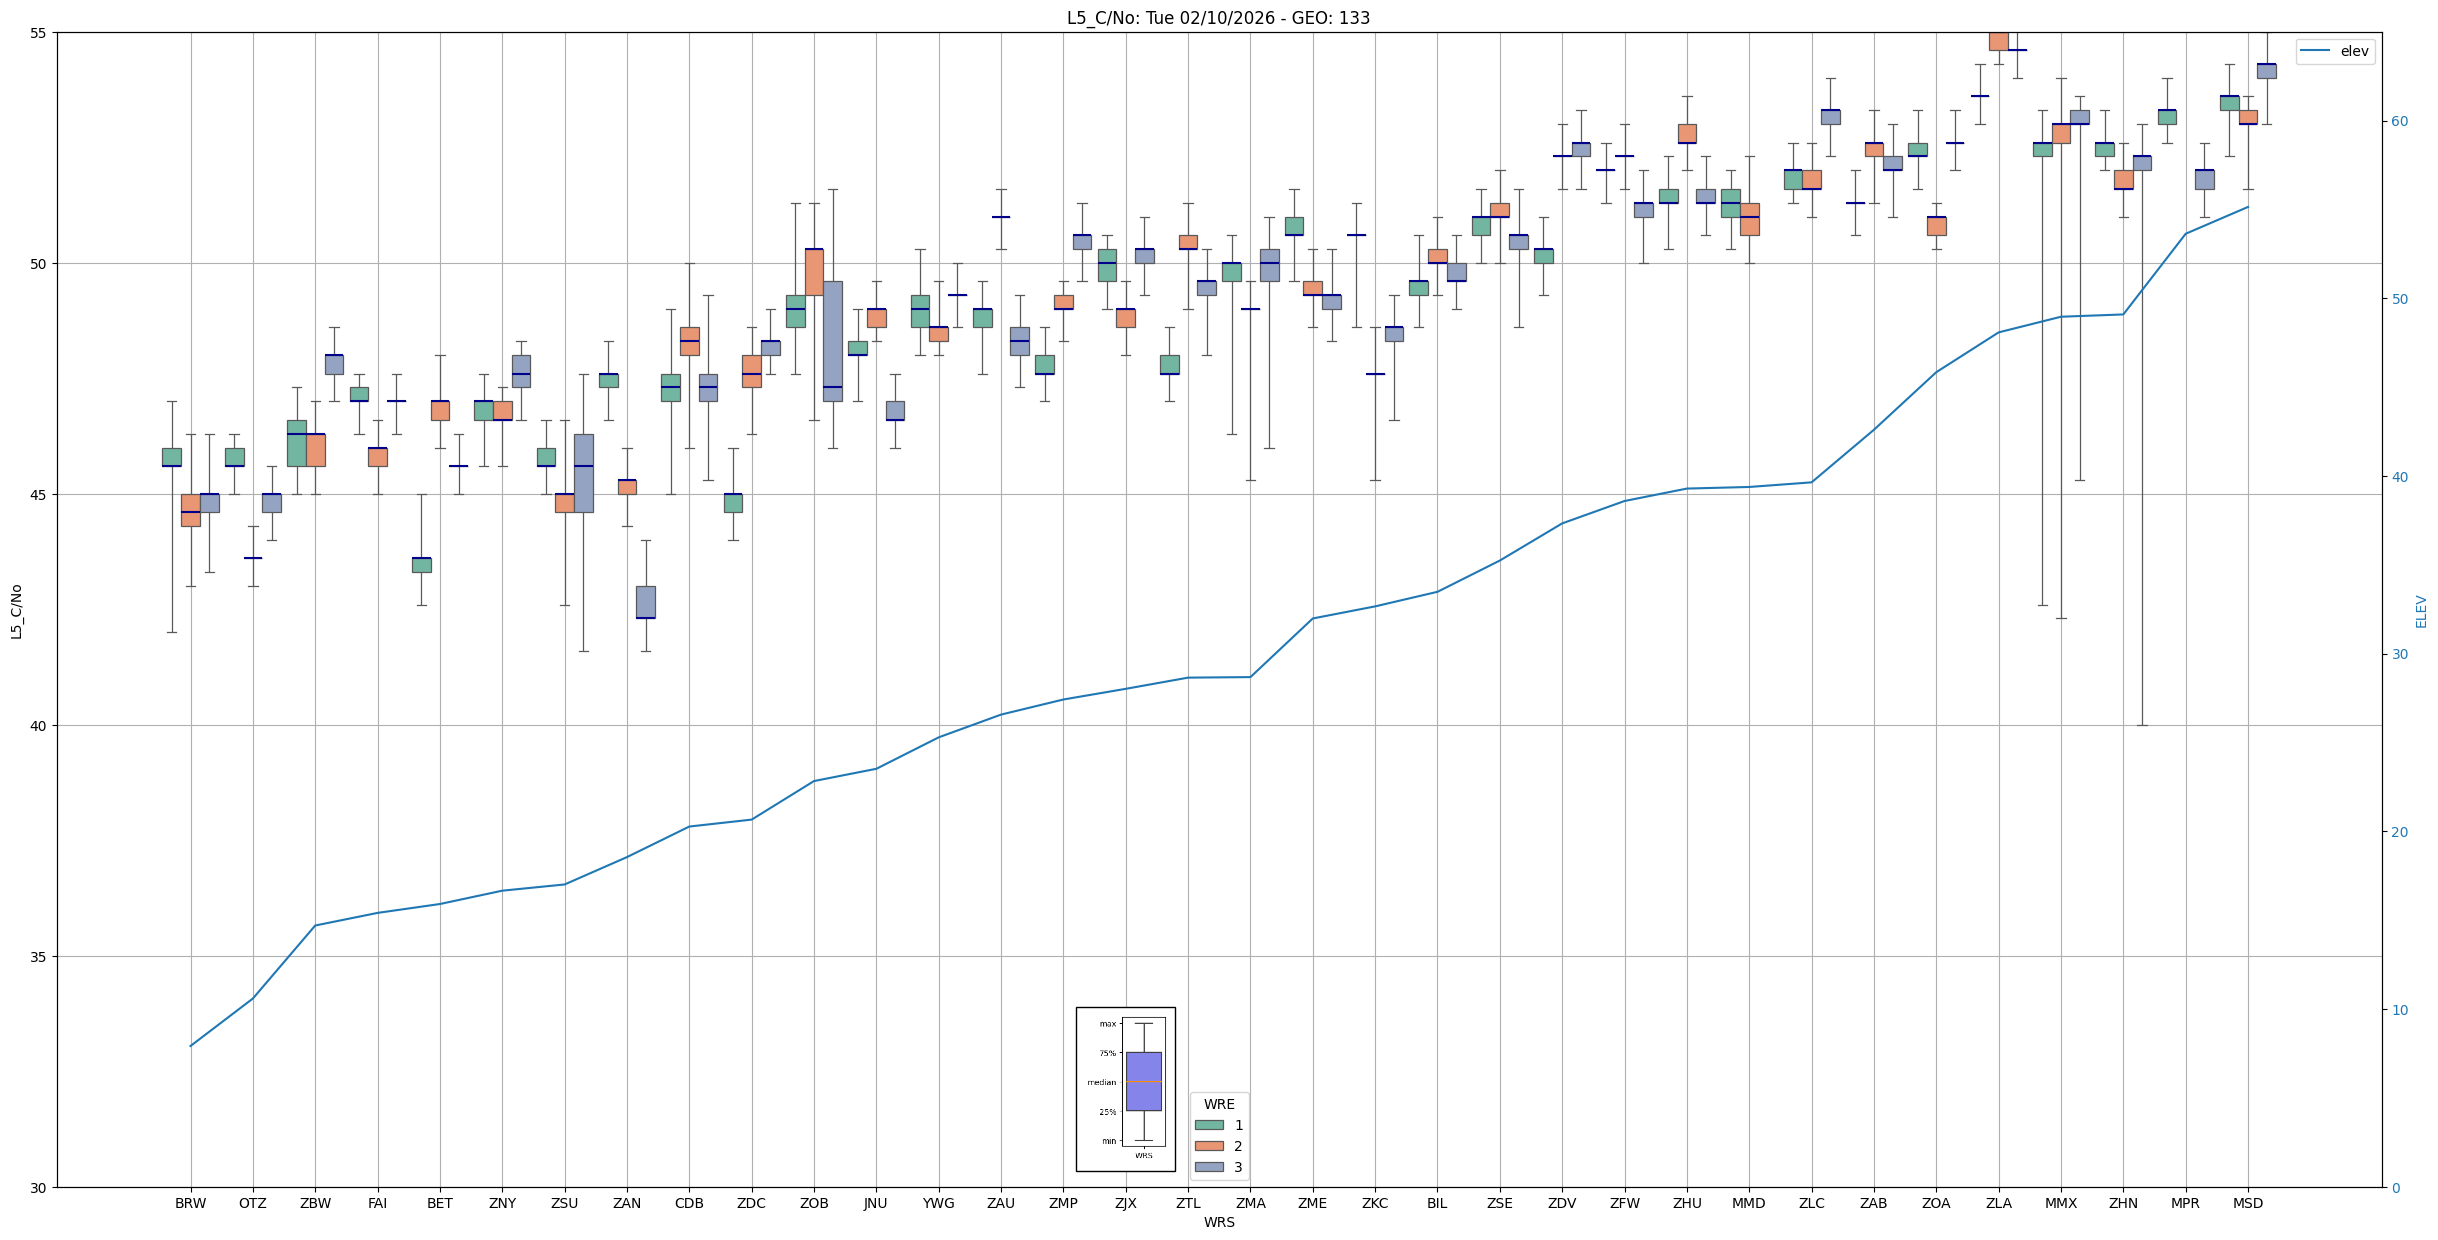Click the 55 tick on left axis
The width and height of the screenshot is (2438, 1240).
pos(40,33)
